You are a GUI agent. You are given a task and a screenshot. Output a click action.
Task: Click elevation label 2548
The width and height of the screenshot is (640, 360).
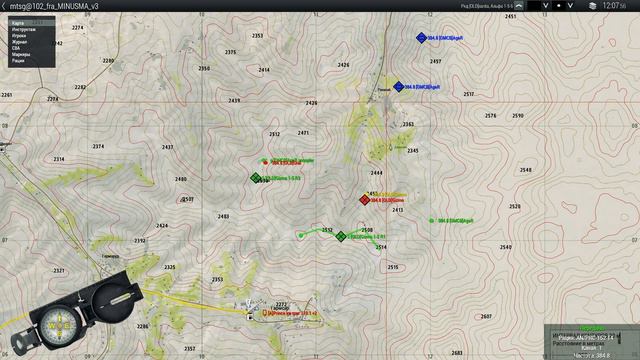click(x=525, y=170)
